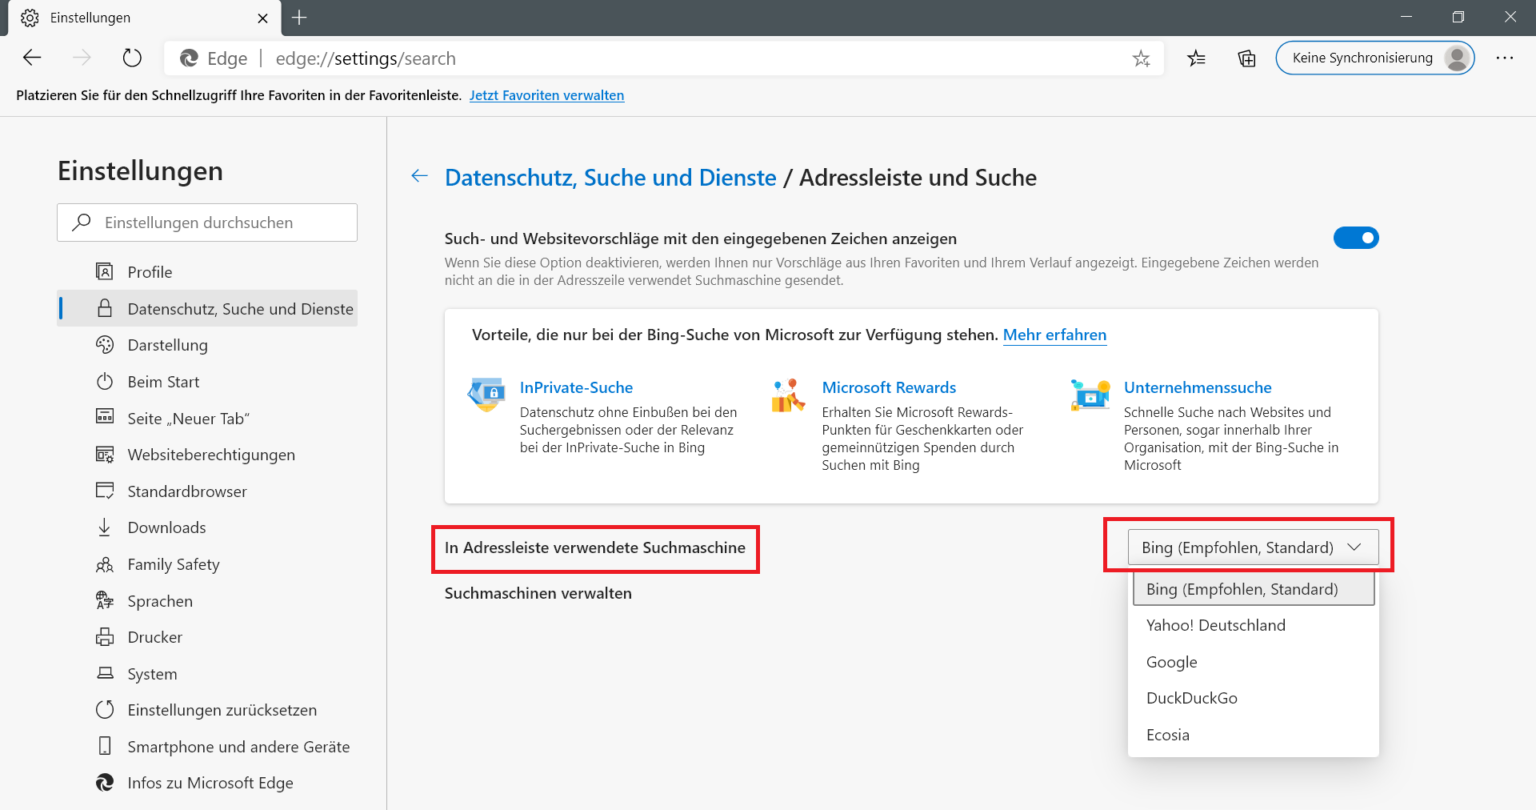
Task: Pick DuckDuckGo from the list
Action: point(1253,698)
